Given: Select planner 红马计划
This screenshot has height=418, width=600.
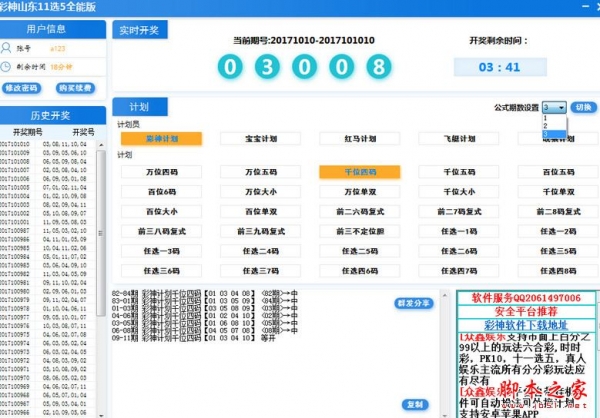Looking at the screenshot, I should pyautogui.click(x=360, y=139).
